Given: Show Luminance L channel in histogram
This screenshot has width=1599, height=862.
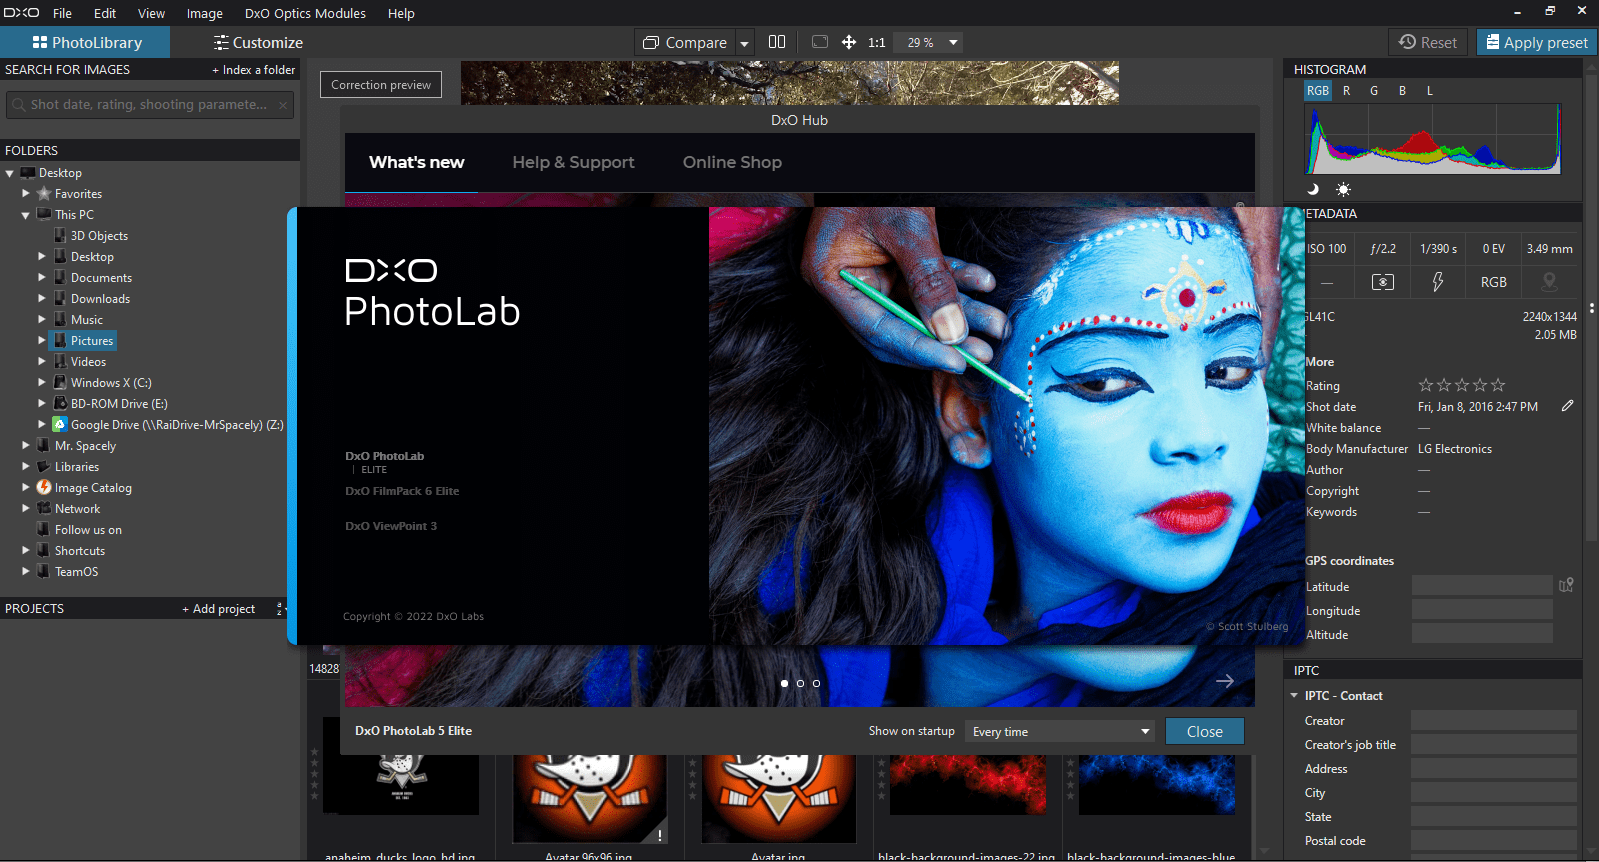Looking at the screenshot, I should [x=1430, y=91].
